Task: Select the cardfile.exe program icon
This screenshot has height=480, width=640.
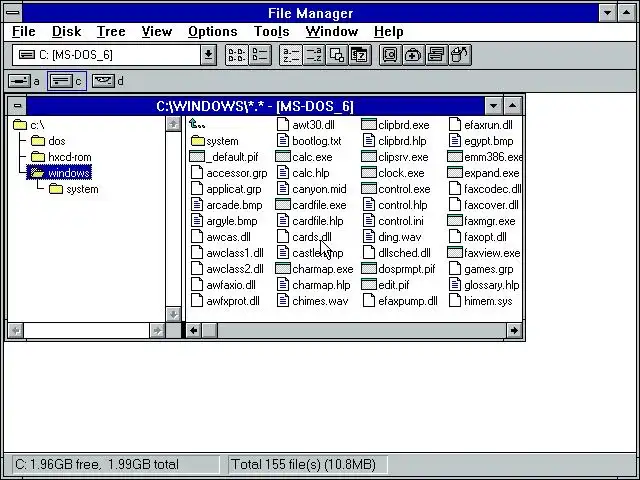Action: [282, 204]
